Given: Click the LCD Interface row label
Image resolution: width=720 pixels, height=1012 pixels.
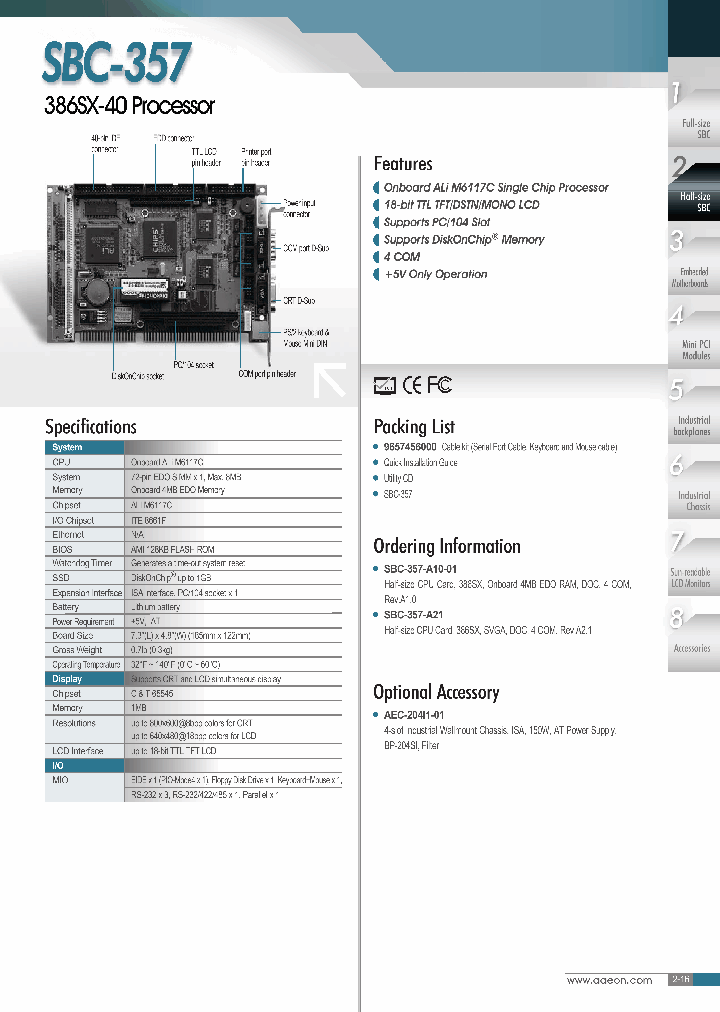Looking at the screenshot, I should 77,751.
